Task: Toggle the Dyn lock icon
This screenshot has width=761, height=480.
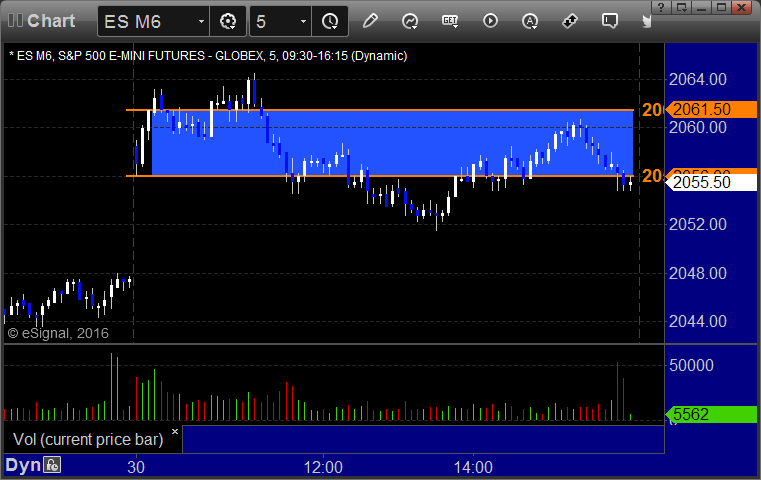Action: [x=52, y=465]
